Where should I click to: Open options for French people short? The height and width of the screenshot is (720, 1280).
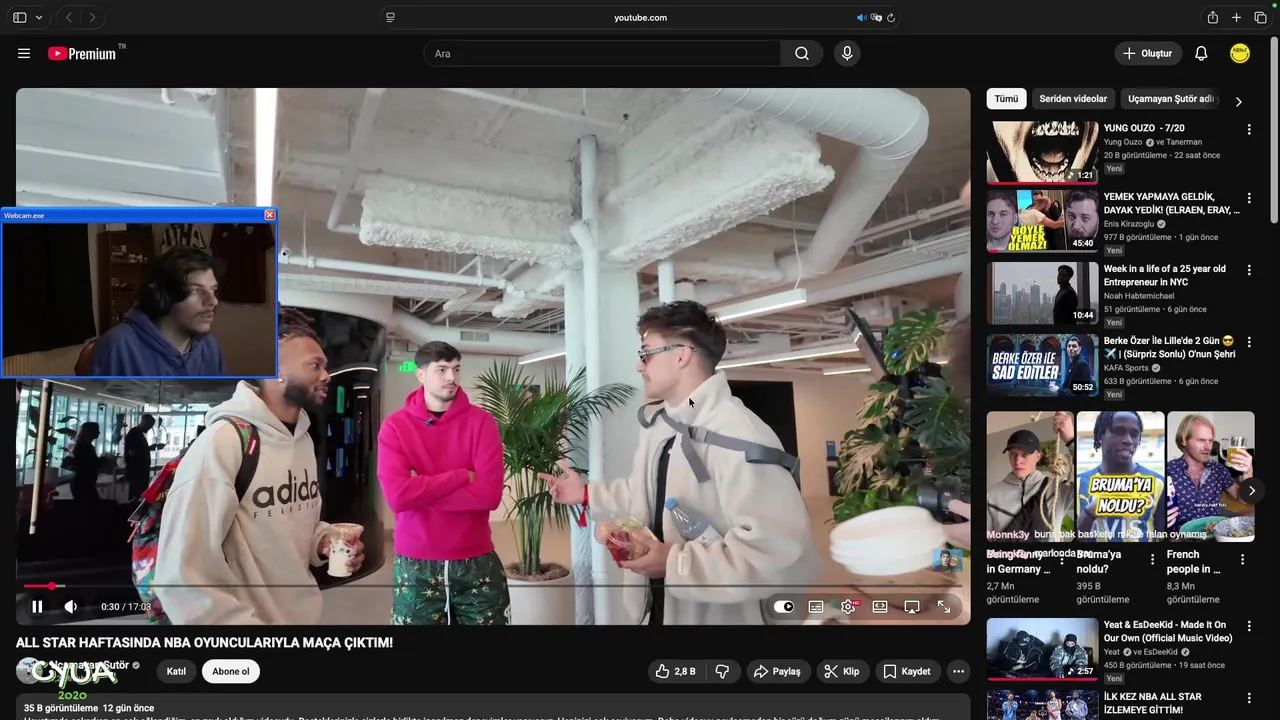(x=1243, y=560)
